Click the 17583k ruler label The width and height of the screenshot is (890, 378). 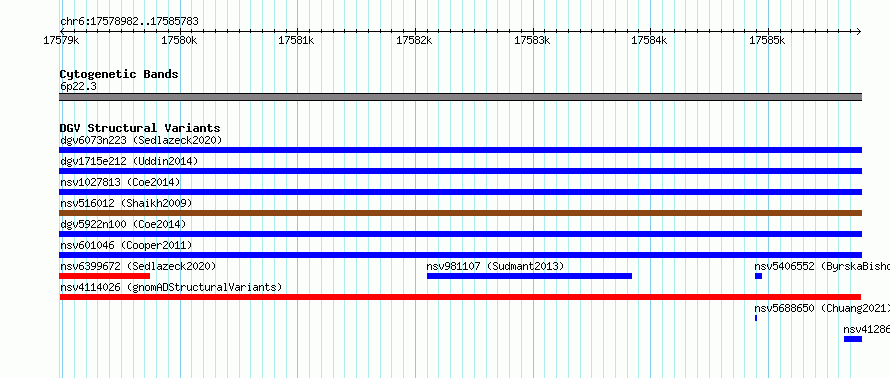pyautogui.click(x=532, y=40)
